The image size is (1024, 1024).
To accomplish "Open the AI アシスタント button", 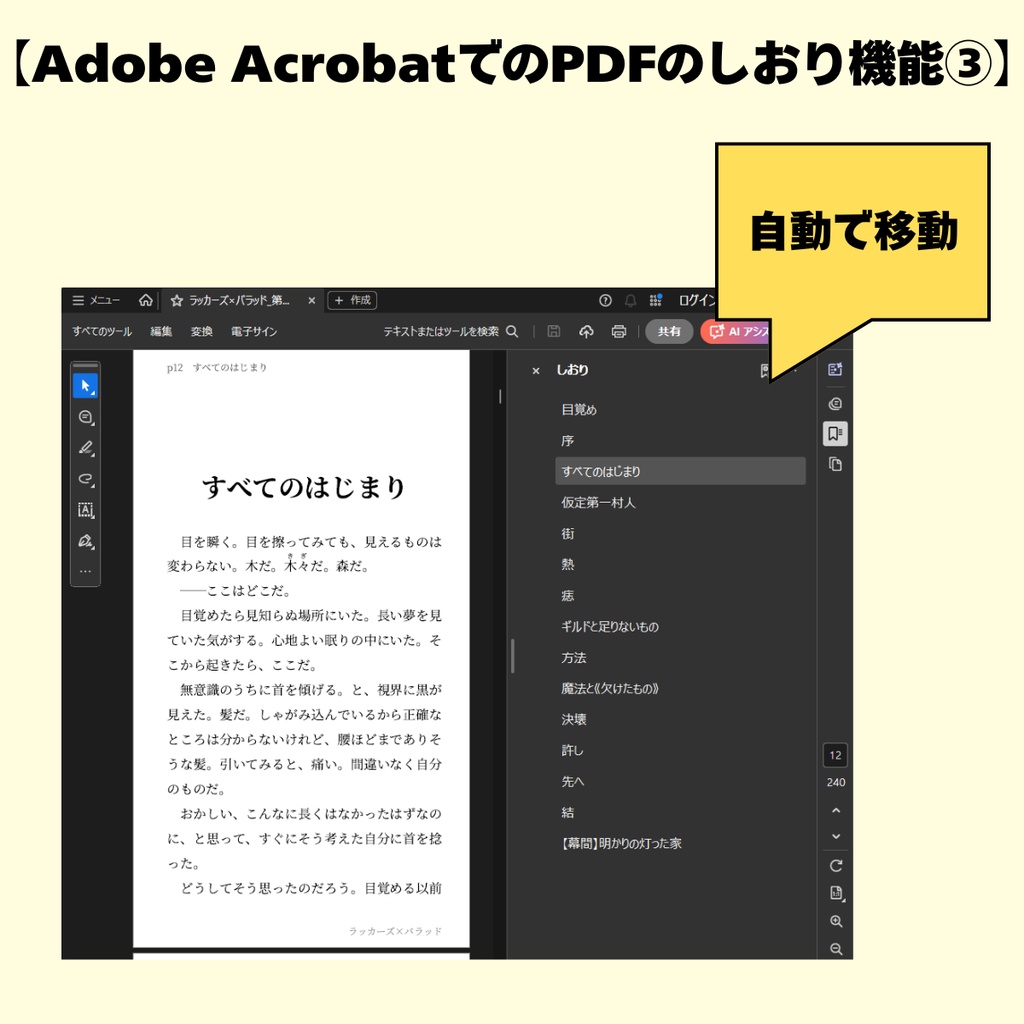I will click(736, 332).
